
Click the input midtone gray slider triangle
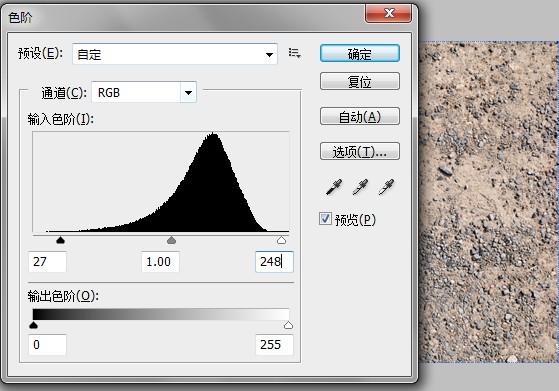click(171, 240)
